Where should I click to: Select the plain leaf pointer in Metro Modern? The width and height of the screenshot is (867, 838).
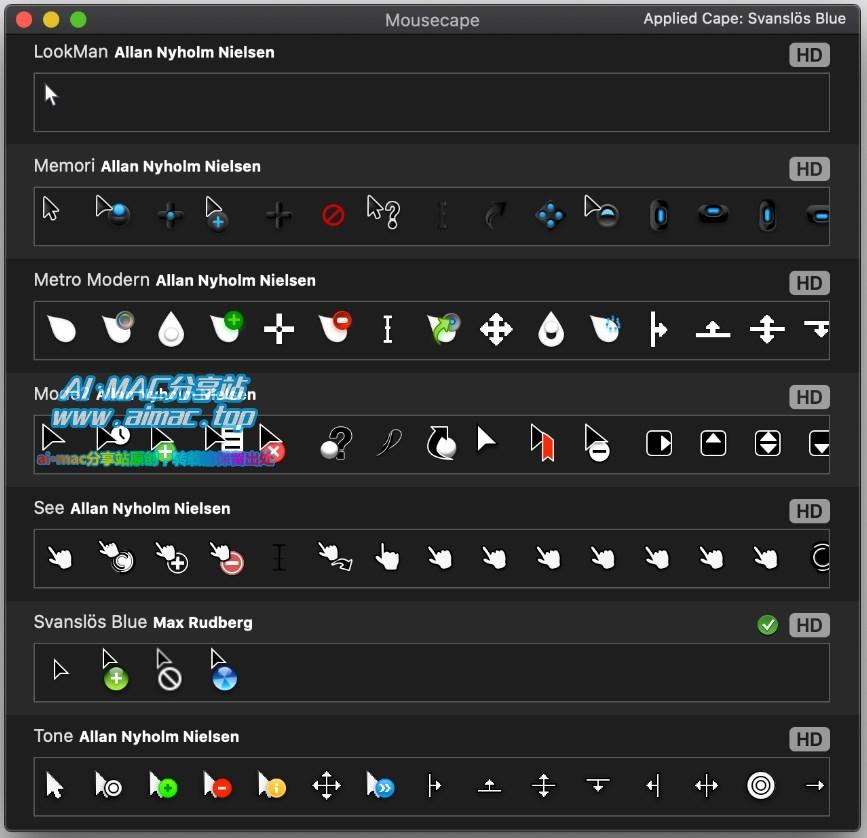coord(61,329)
